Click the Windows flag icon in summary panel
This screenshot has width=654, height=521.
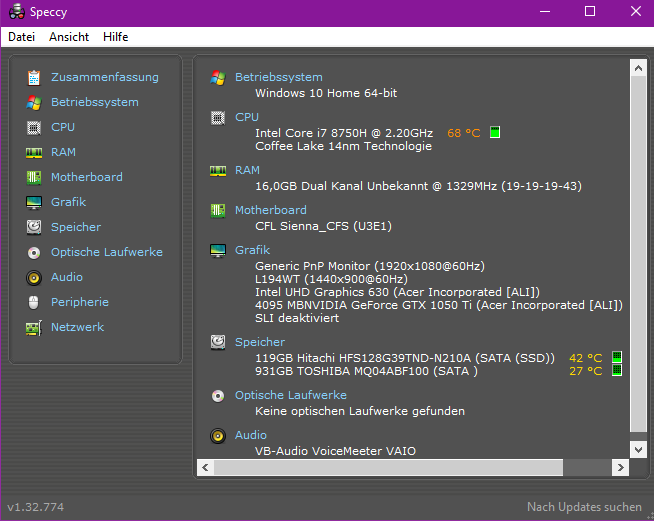(x=218, y=78)
